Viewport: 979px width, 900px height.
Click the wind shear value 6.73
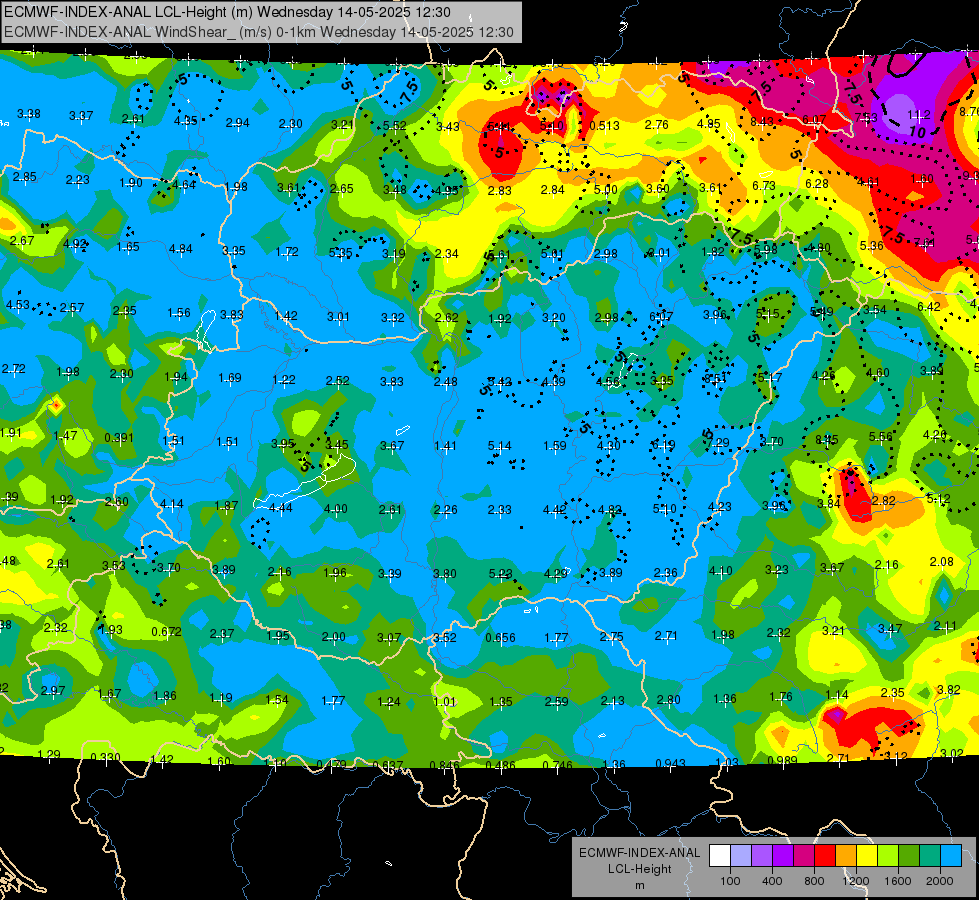tap(764, 185)
